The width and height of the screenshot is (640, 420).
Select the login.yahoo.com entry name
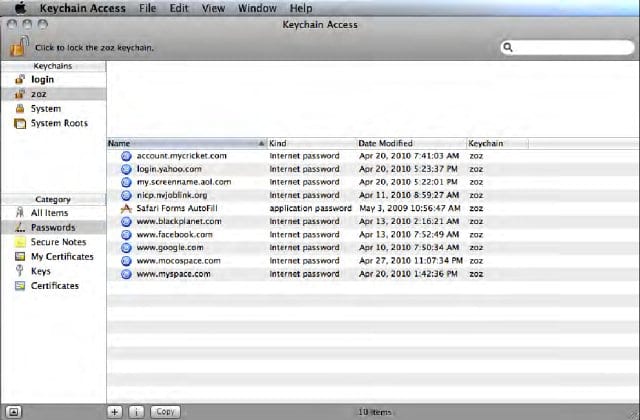pos(169,169)
